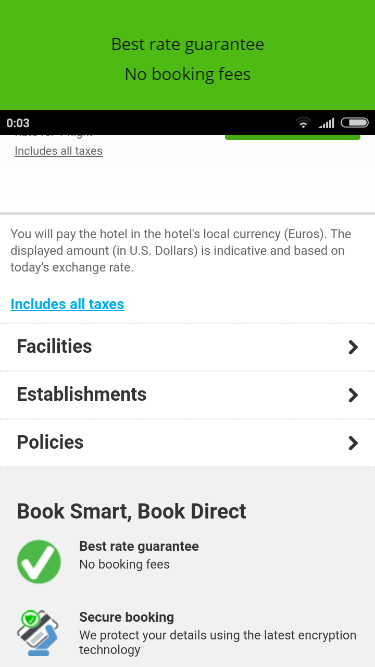Screen dimensions: 375x667
Task: Click the signal strength icon
Action: (x=327, y=123)
